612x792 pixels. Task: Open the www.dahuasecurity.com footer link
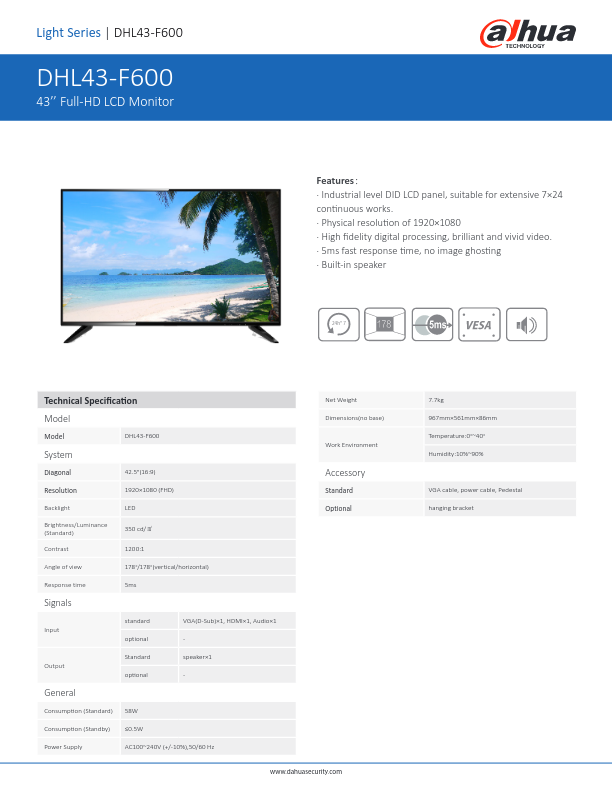pyautogui.click(x=306, y=771)
